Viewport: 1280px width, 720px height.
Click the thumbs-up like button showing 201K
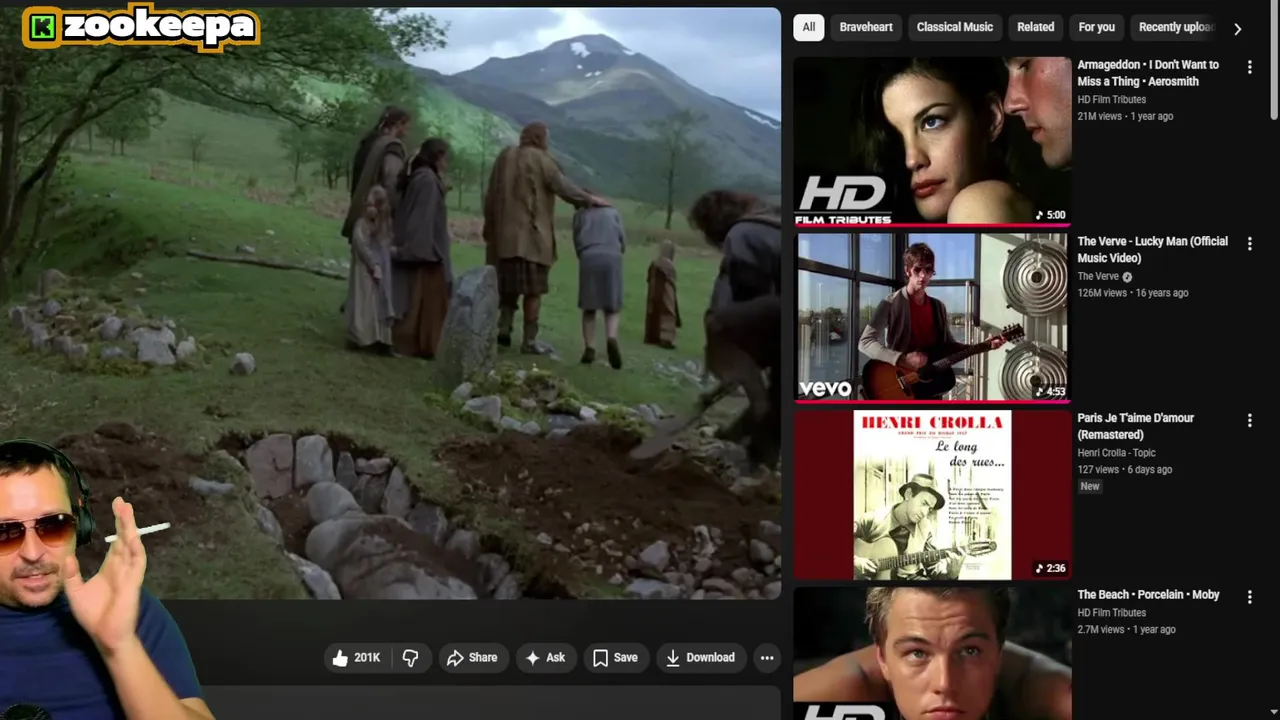point(356,657)
